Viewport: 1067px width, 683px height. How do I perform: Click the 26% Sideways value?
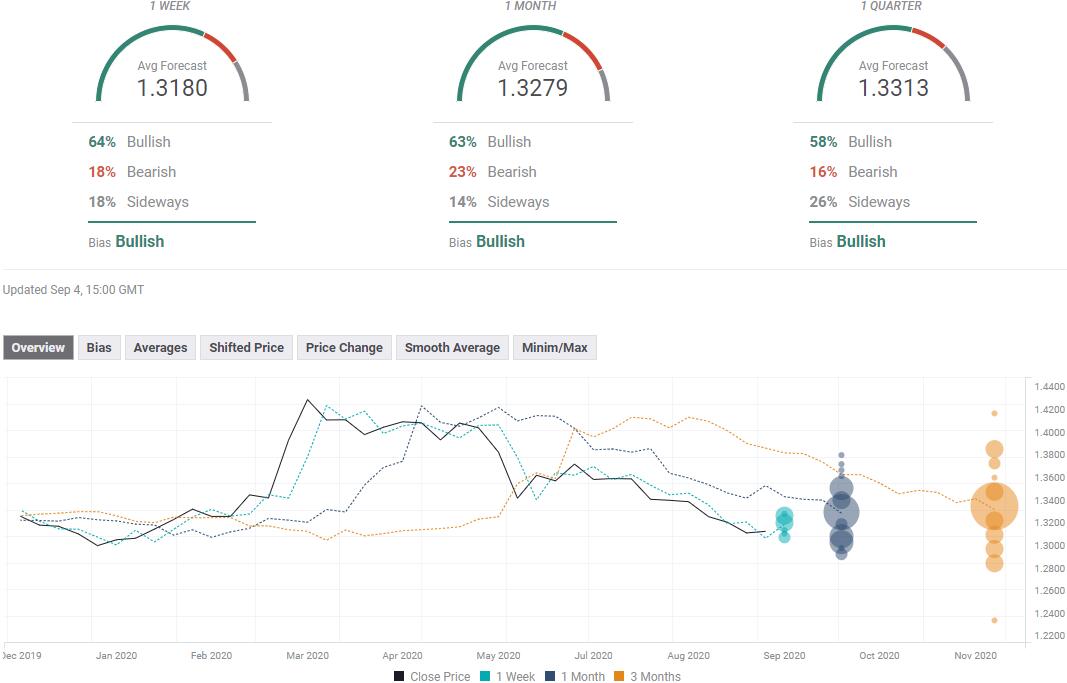823,202
